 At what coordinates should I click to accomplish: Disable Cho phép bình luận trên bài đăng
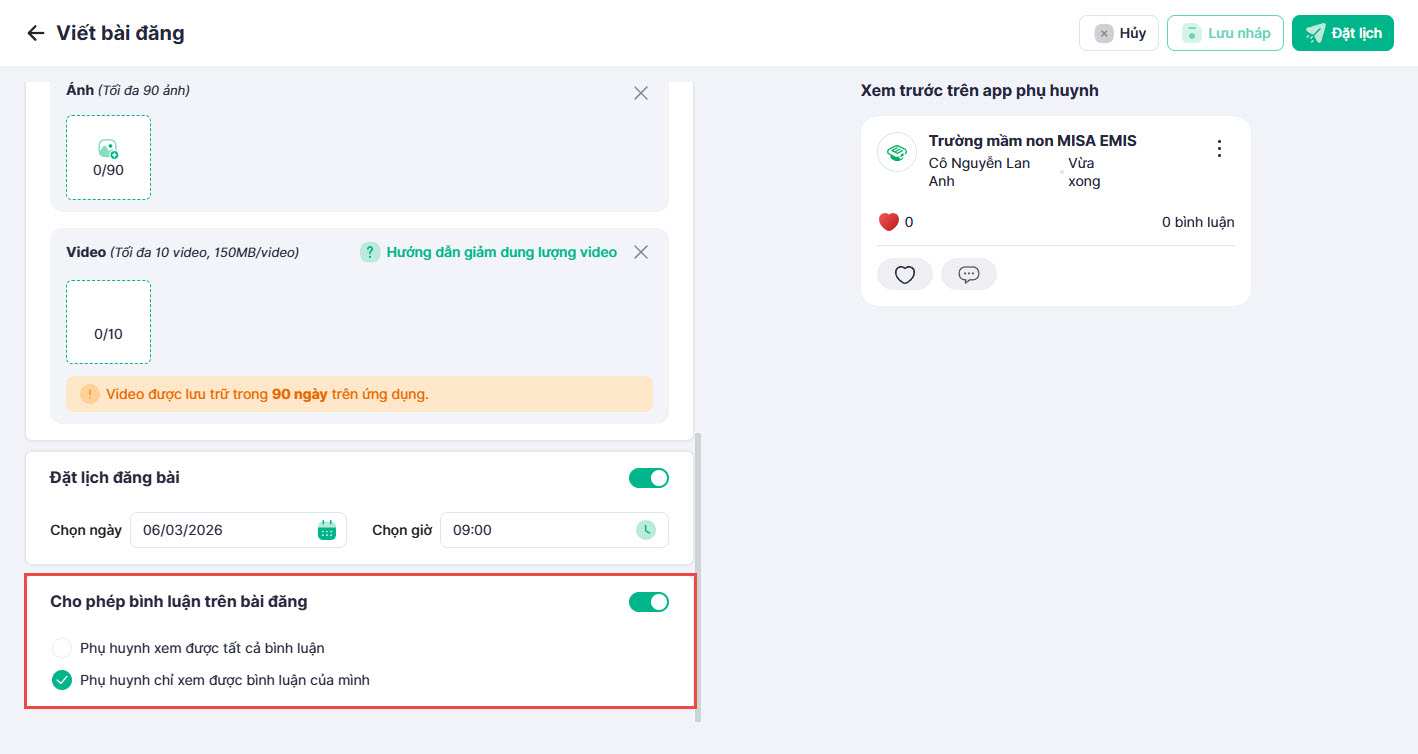[x=648, y=602]
